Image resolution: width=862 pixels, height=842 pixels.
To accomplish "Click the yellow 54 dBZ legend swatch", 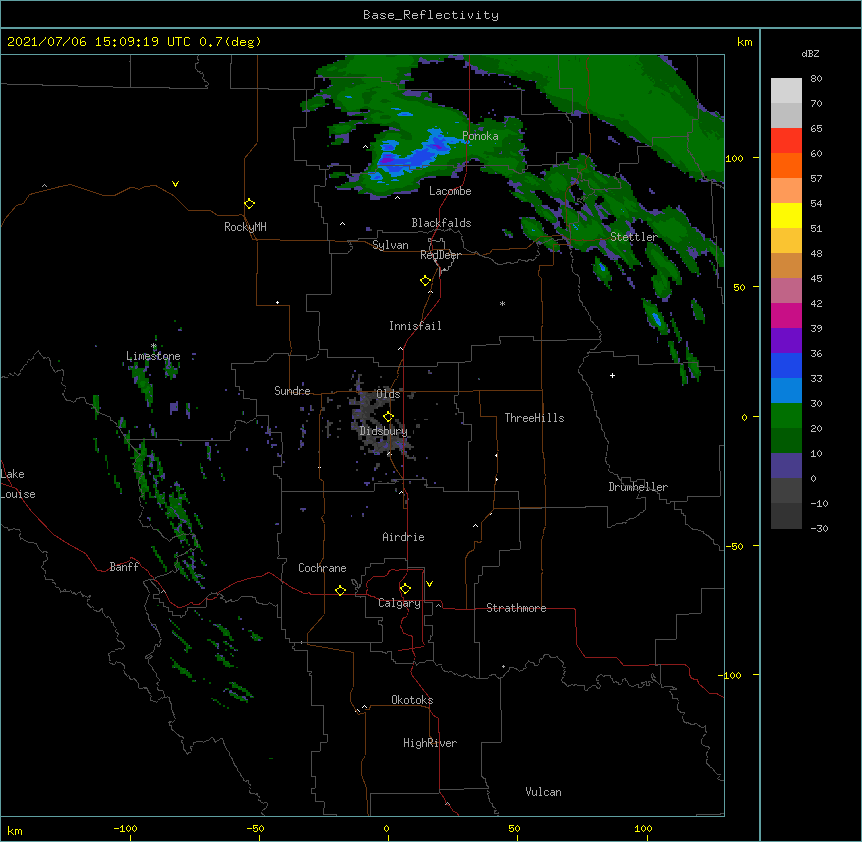I will [786, 215].
